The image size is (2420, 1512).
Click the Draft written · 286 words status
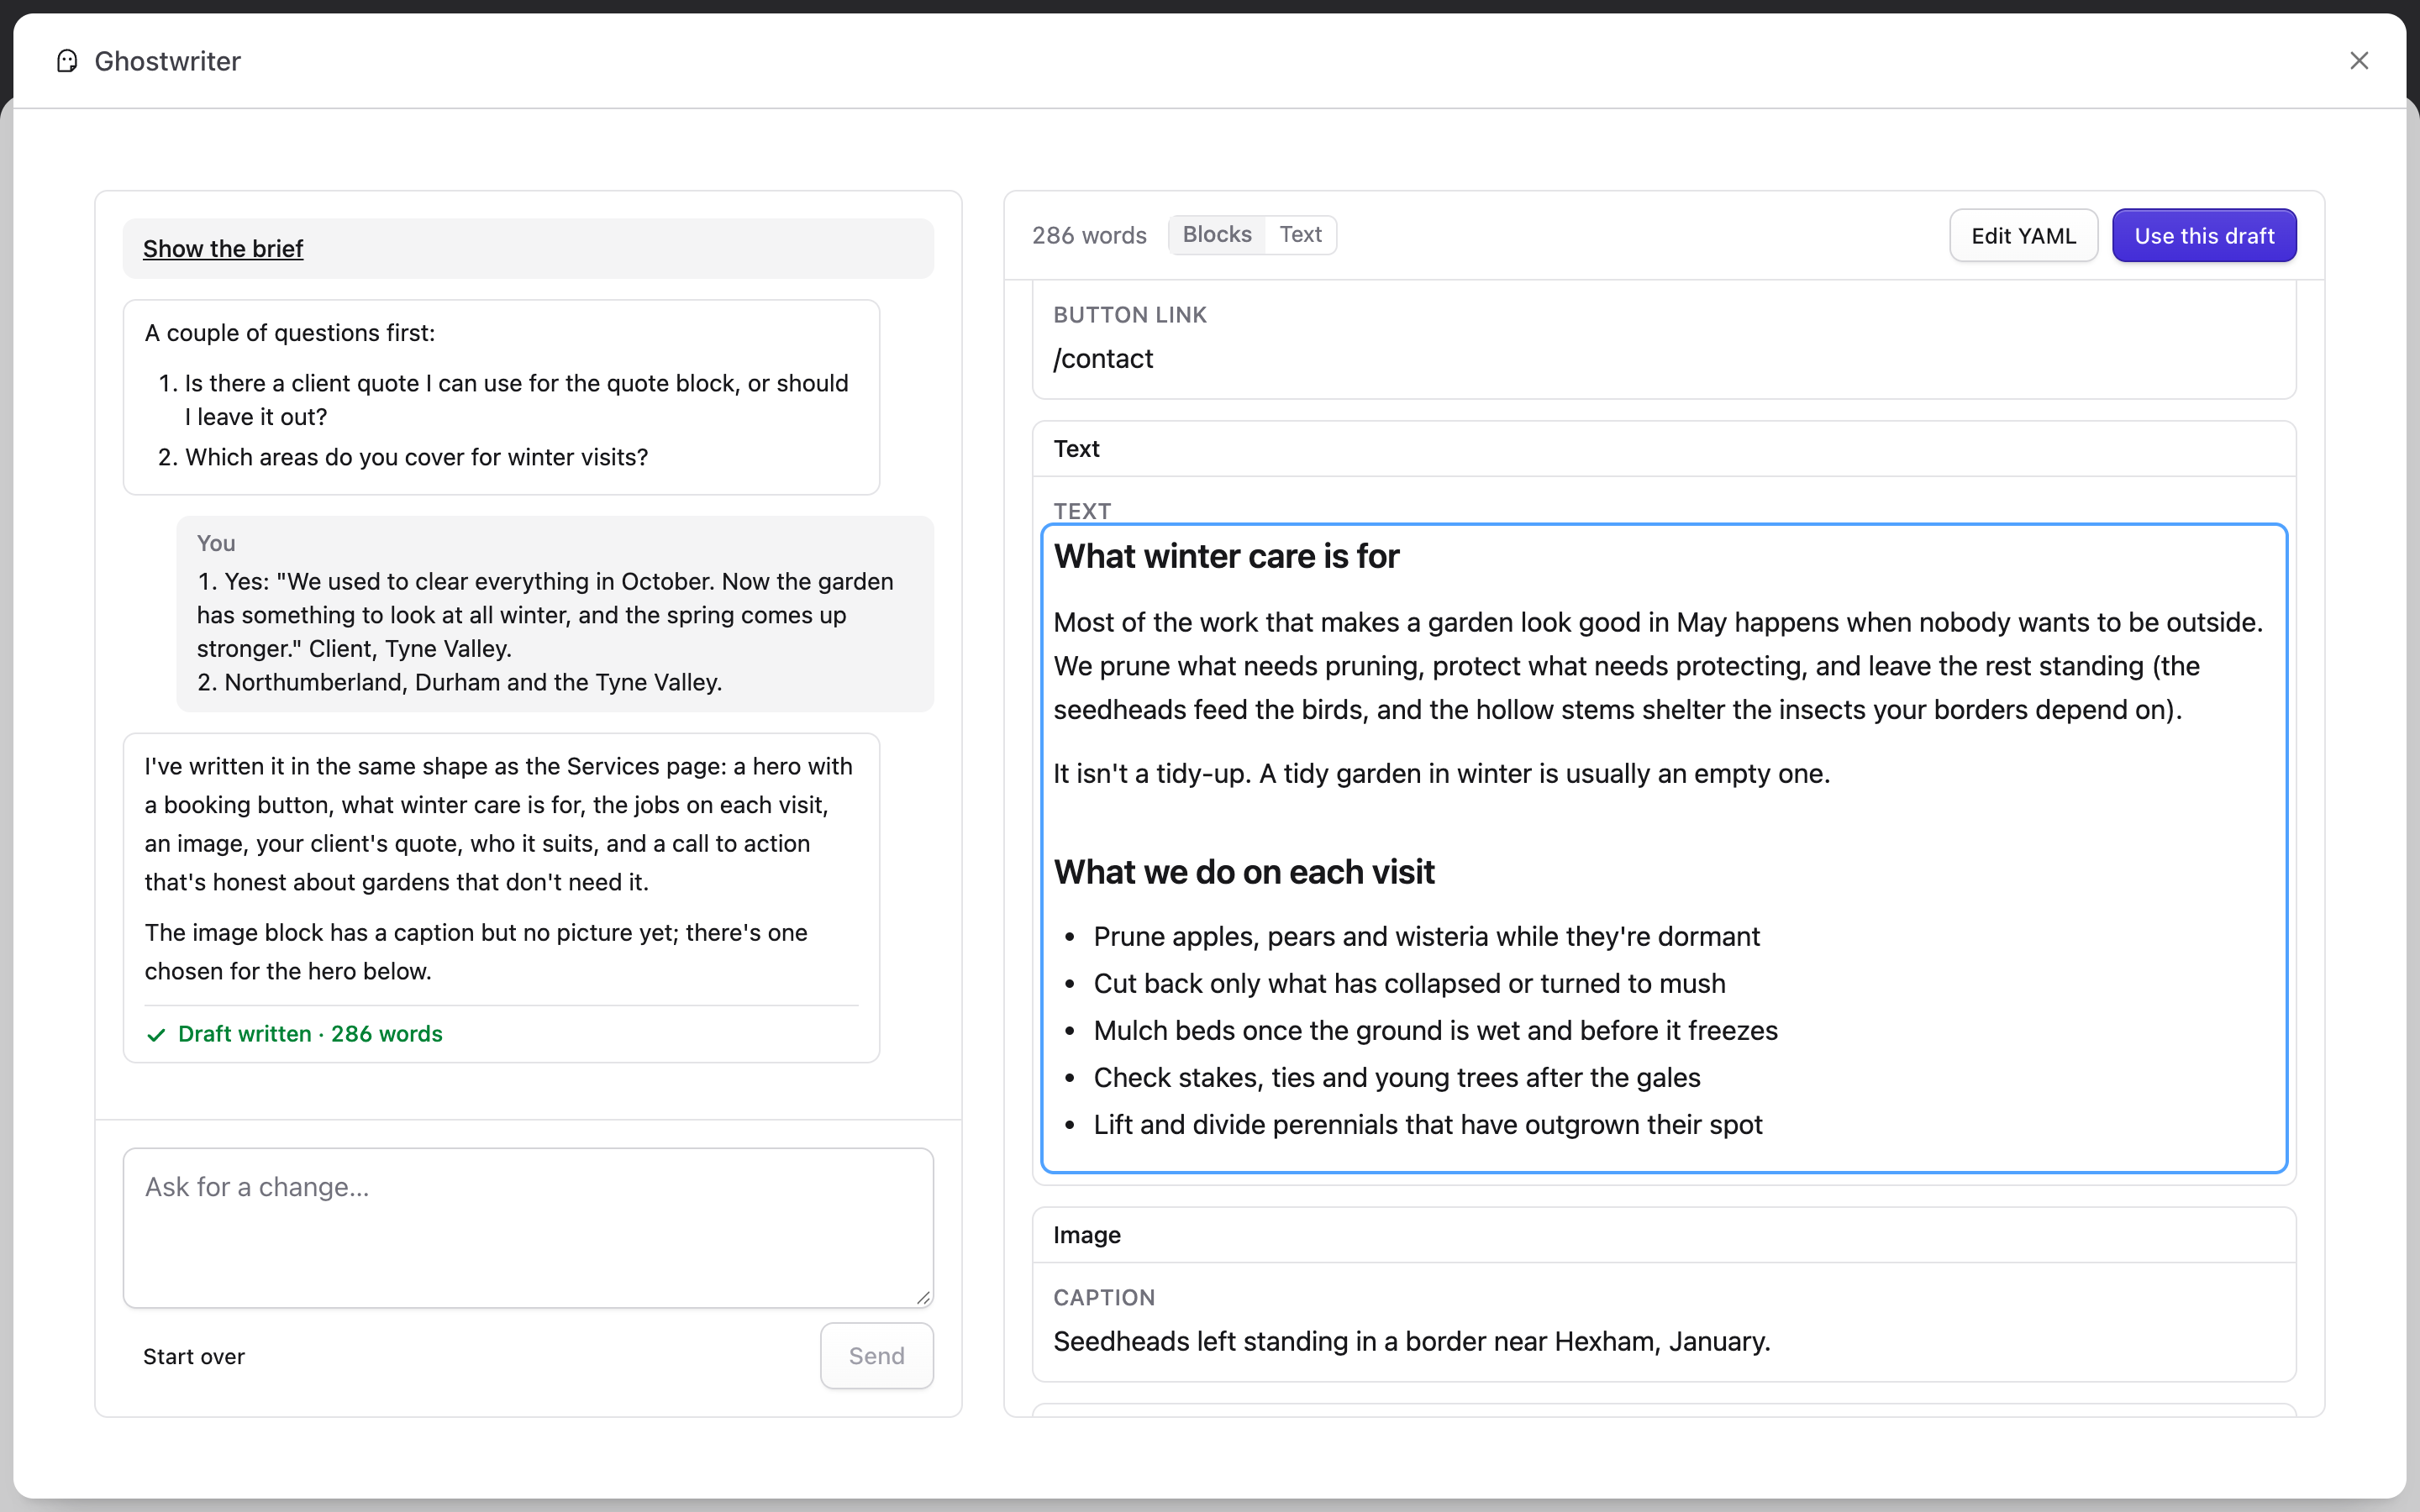[310, 1034]
